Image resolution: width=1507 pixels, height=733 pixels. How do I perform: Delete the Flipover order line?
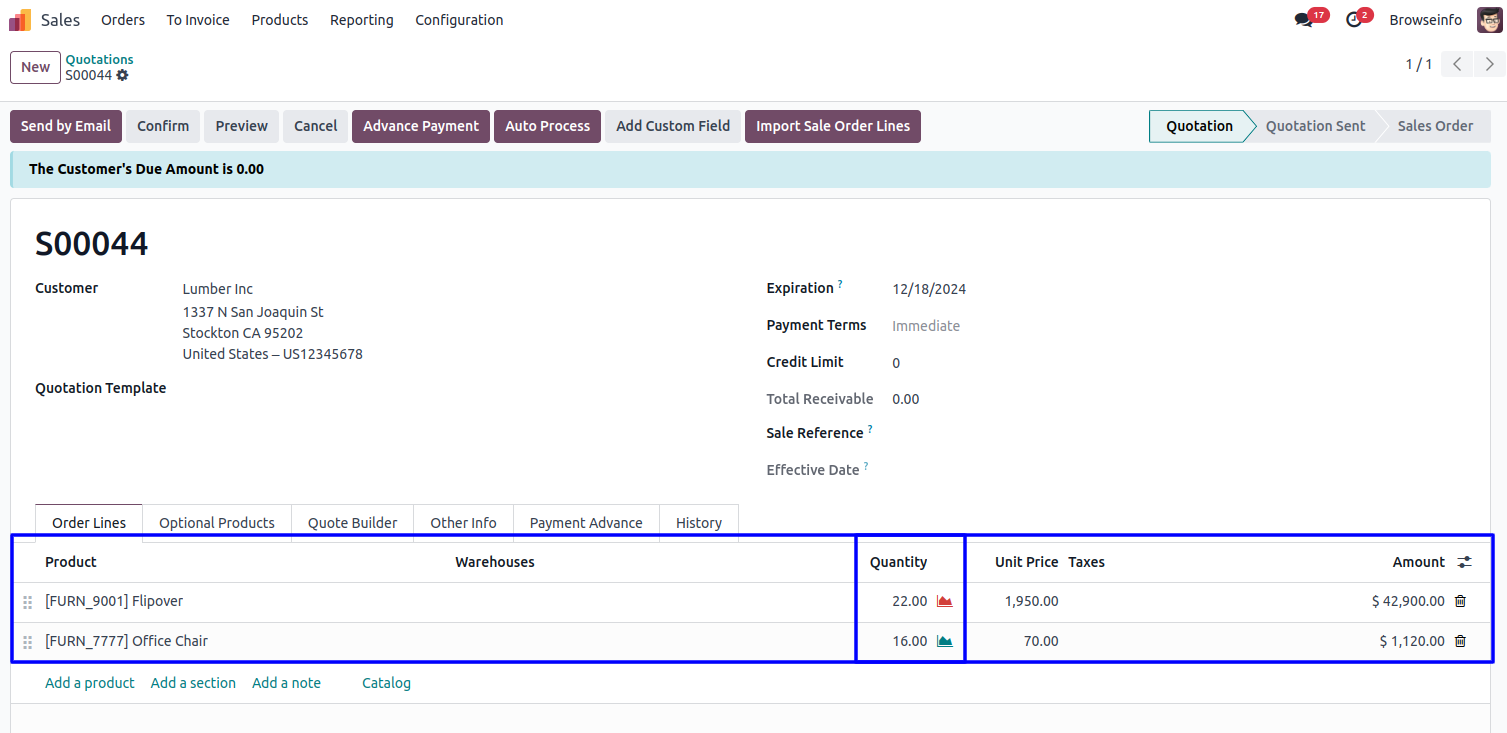click(1460, 601)
